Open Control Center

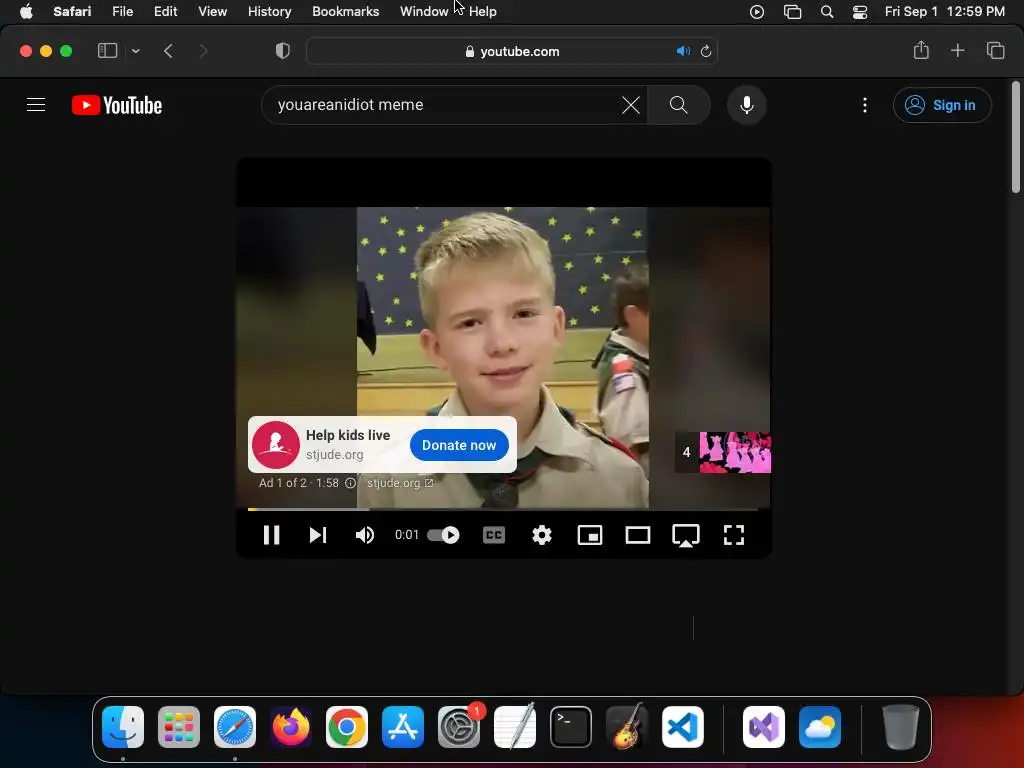[860, 12]
